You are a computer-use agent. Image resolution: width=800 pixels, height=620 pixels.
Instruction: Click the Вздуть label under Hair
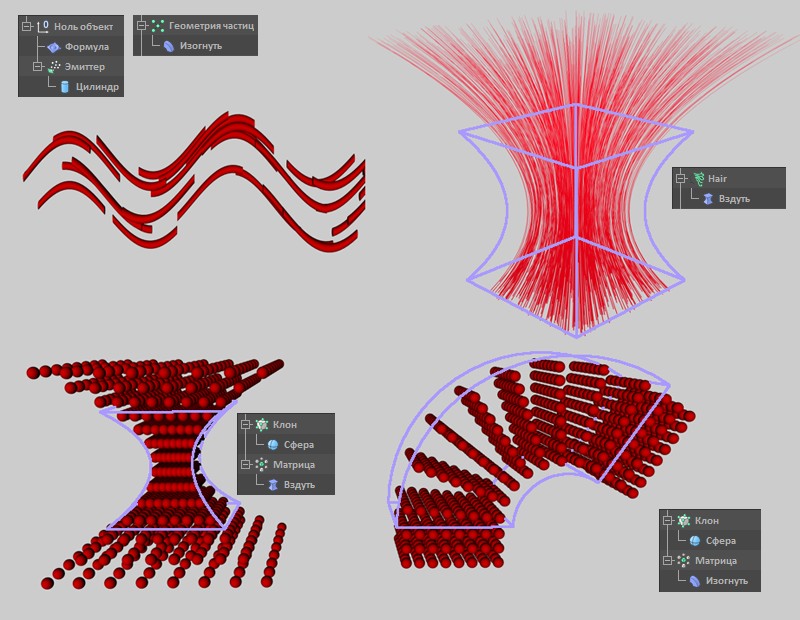click(x=734, y=199)
